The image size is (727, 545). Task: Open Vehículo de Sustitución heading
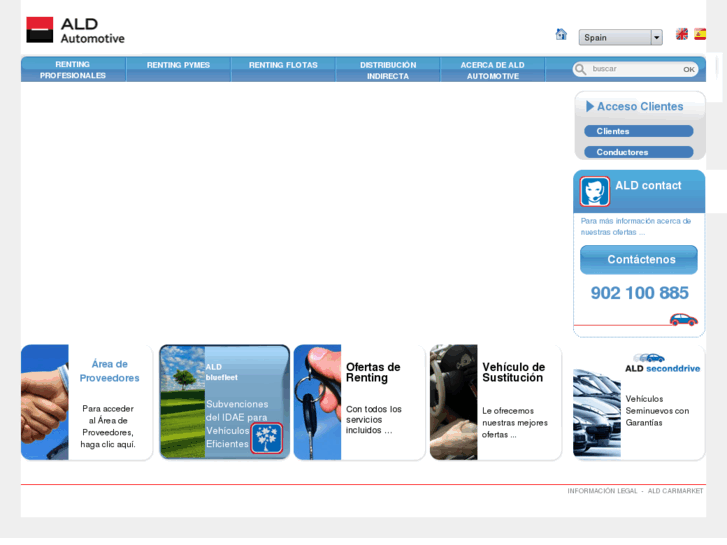(x=514, y=372)
